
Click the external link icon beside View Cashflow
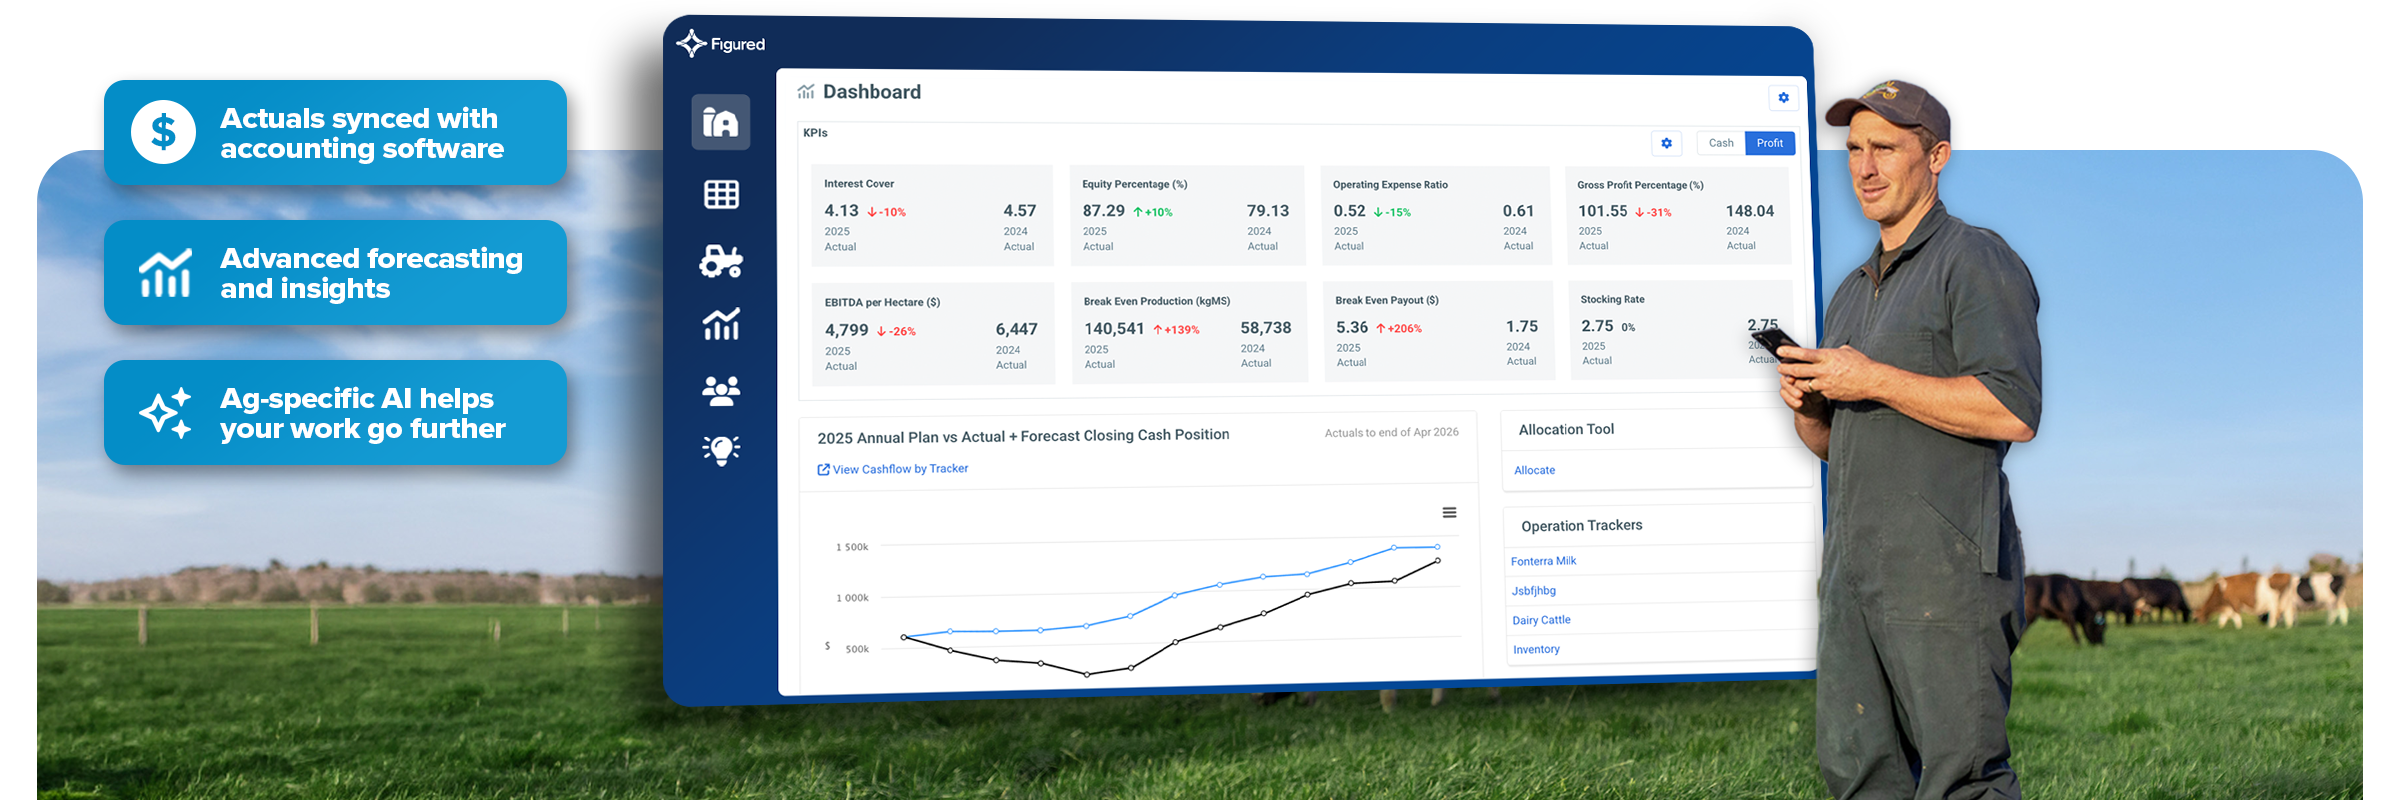pyautogui.click(x=823, y=469)
